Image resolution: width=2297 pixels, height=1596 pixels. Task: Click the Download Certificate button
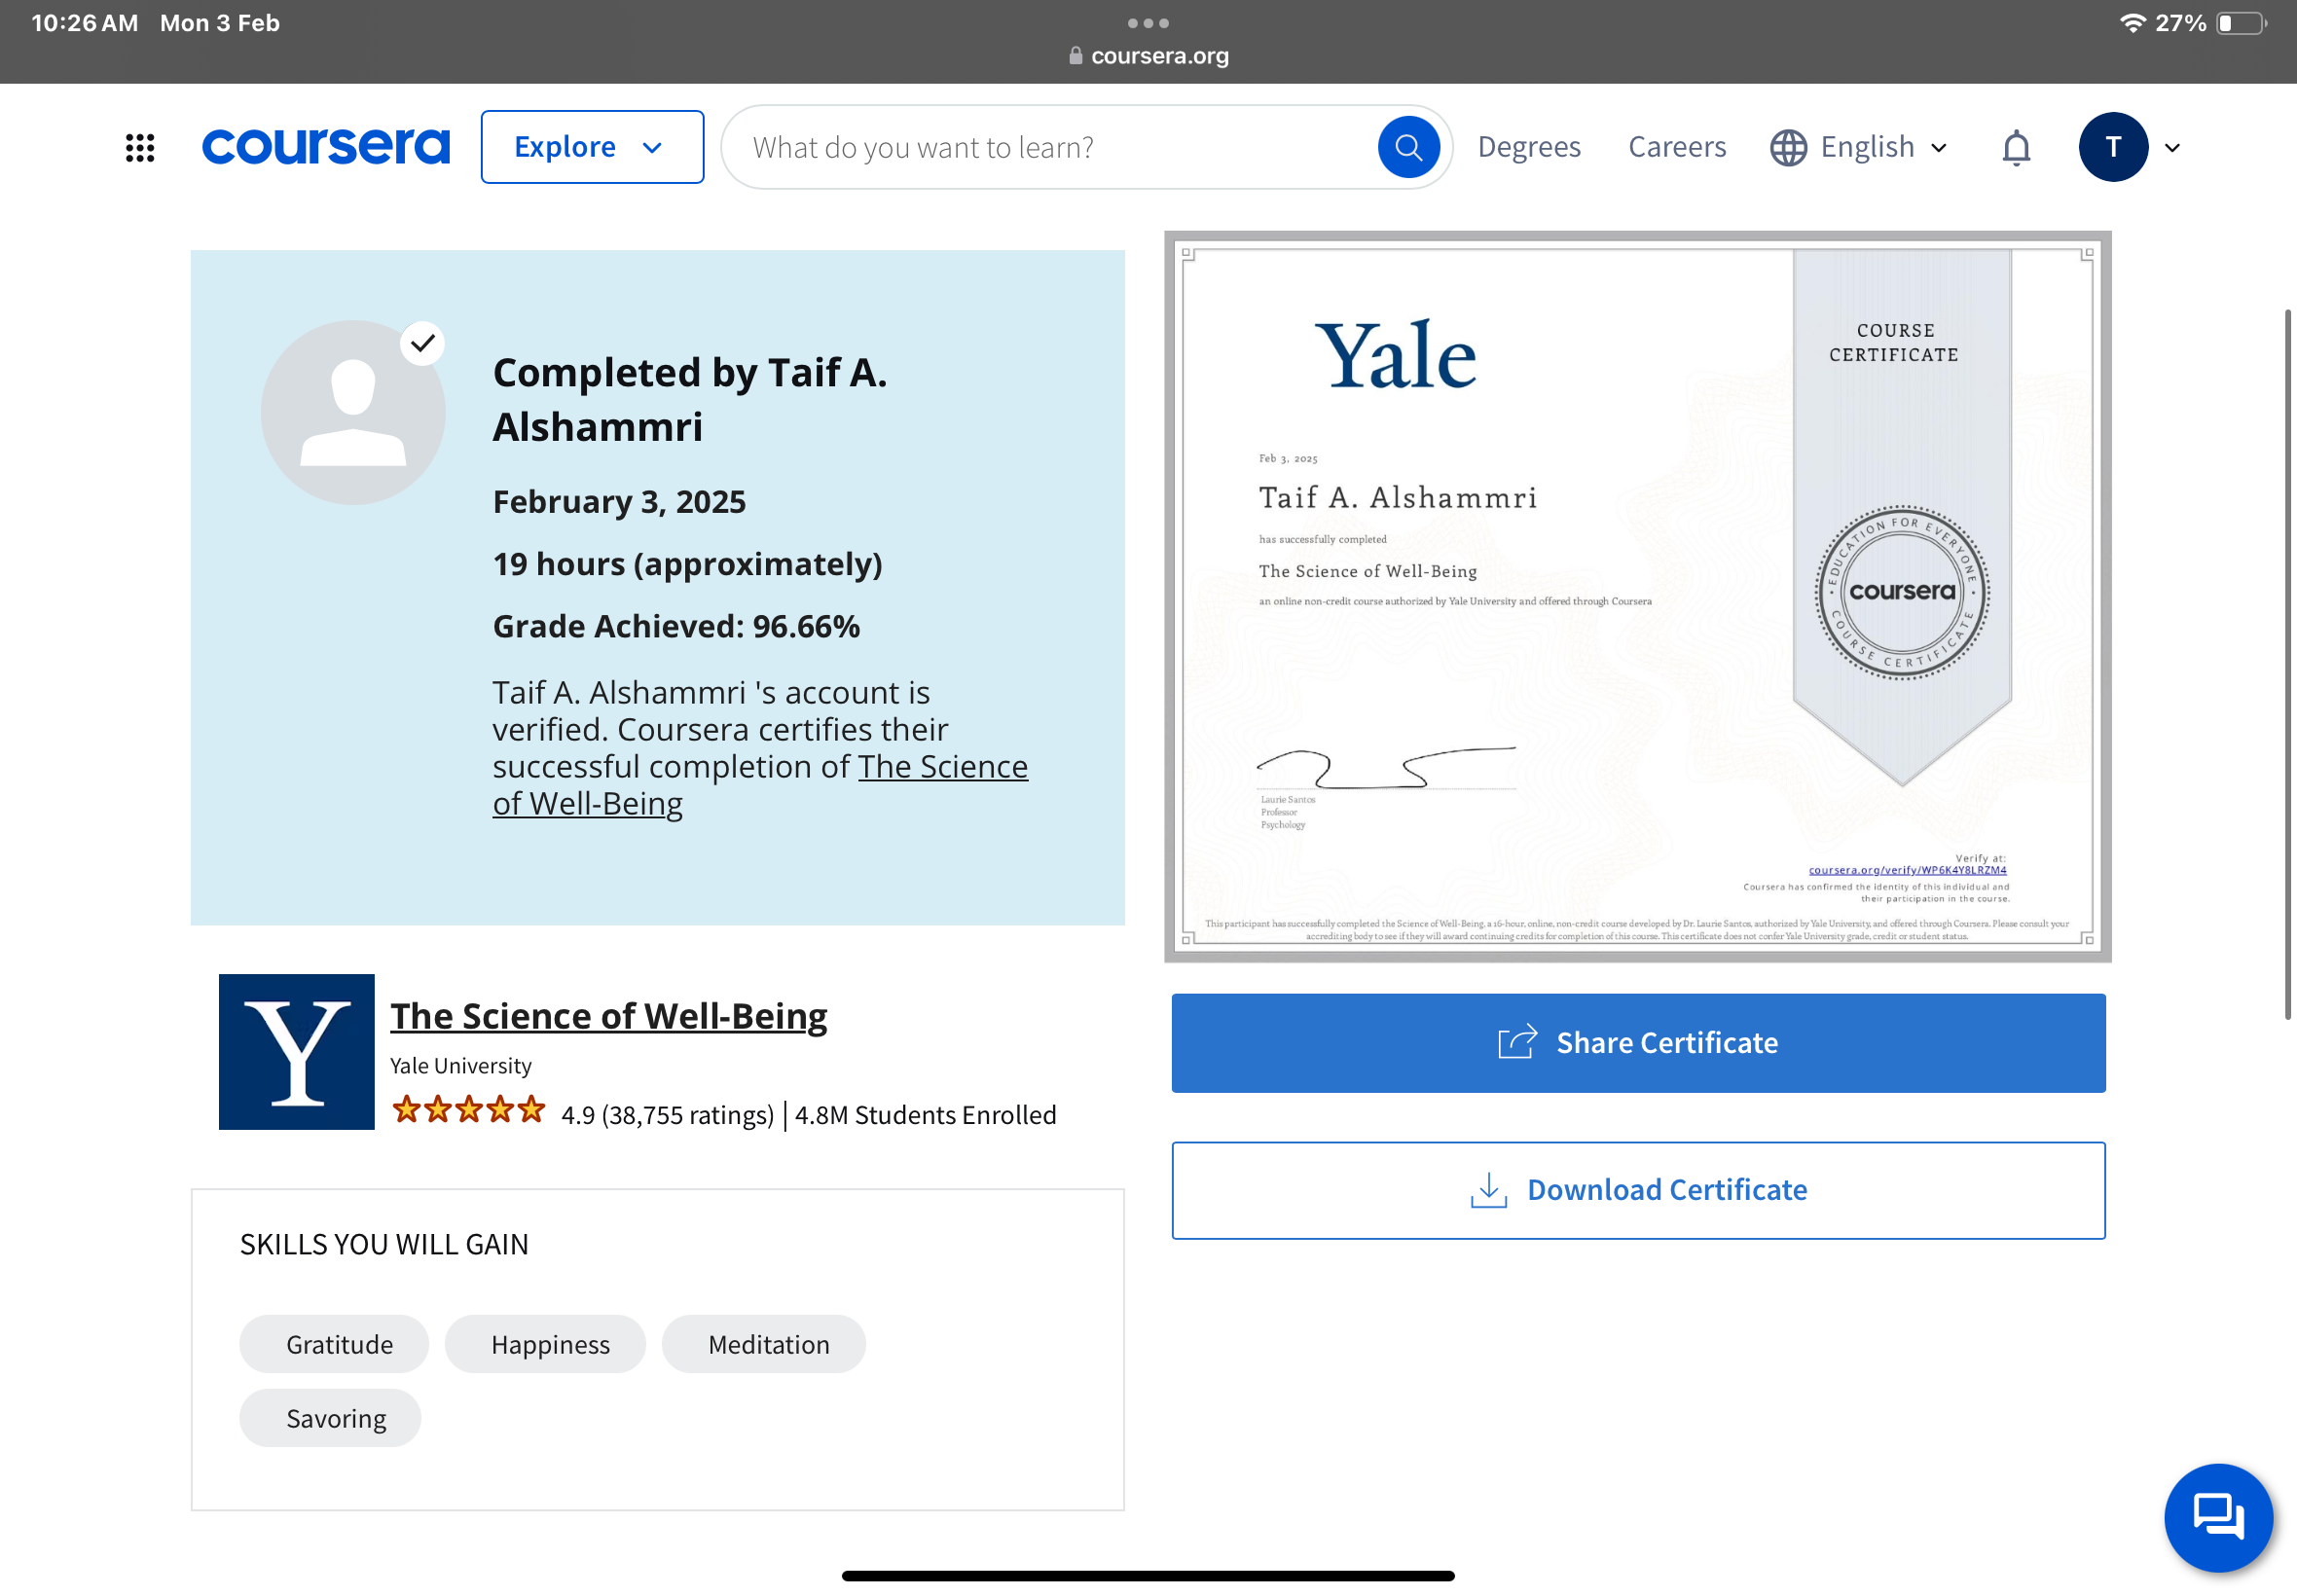1638,1190
